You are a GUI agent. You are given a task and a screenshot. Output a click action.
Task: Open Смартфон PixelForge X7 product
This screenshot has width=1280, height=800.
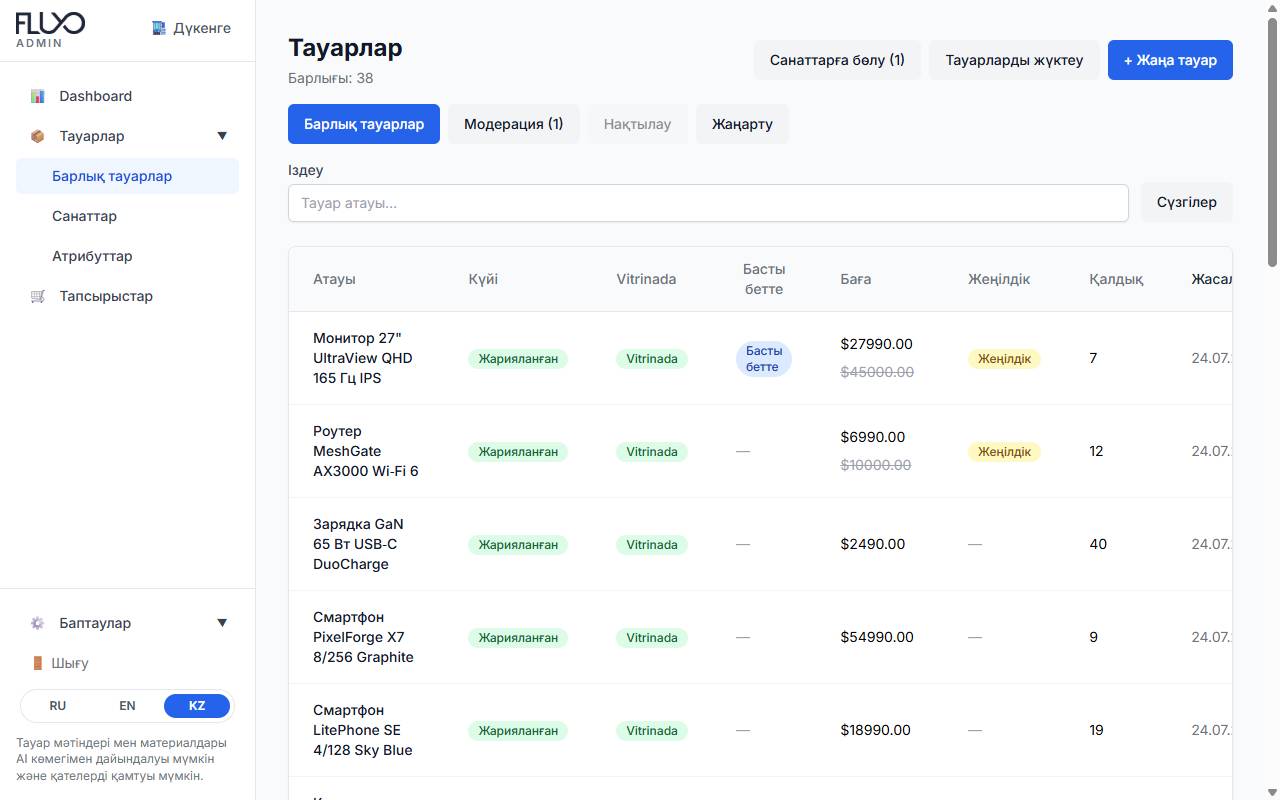(363, 637)
